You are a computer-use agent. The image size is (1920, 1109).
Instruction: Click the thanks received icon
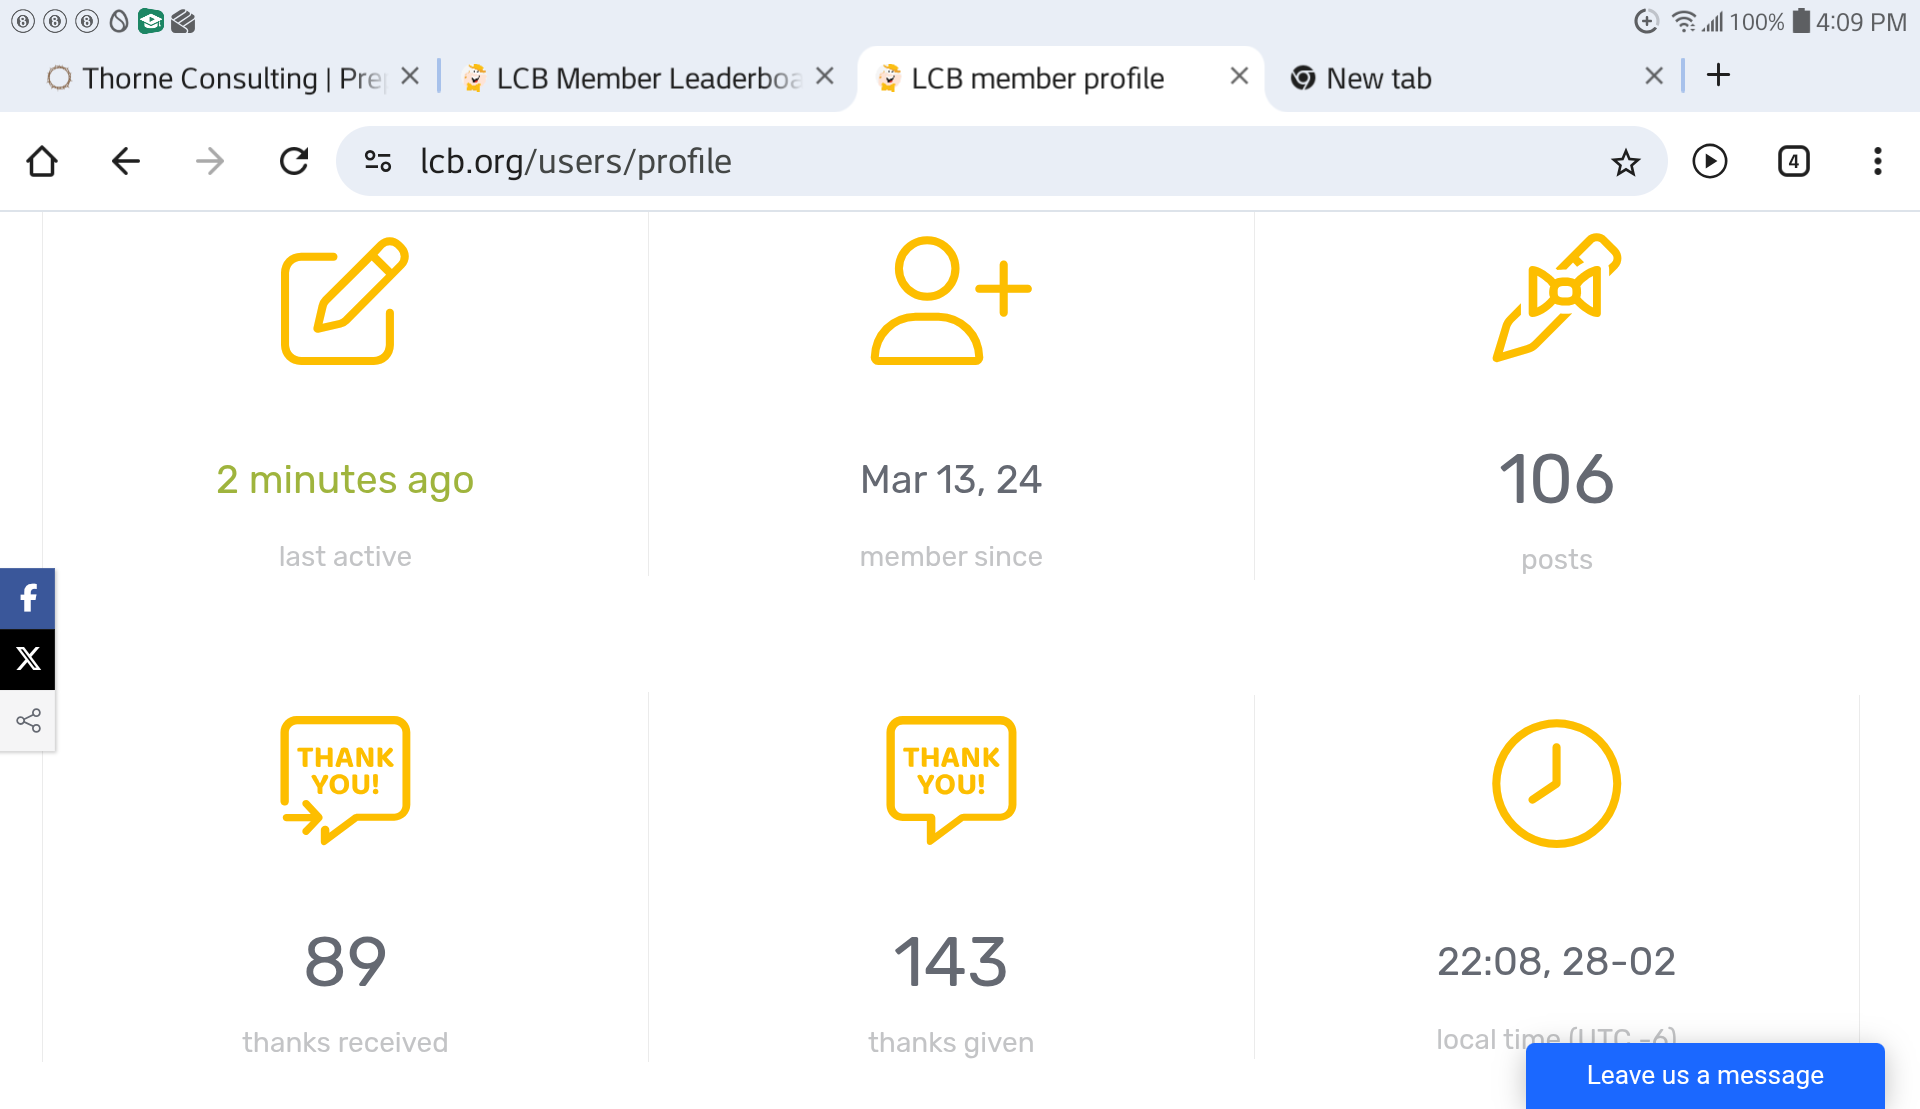tap(345, 780)
